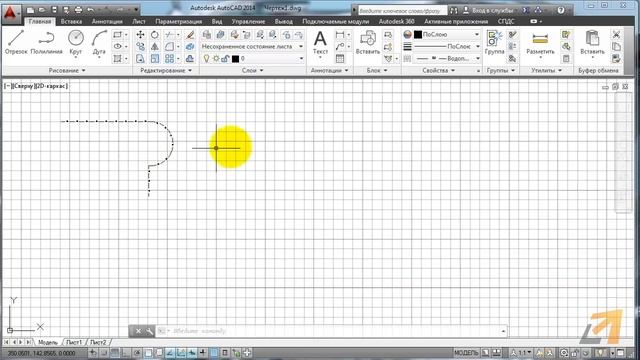Expand the Свойства panel

438,71
